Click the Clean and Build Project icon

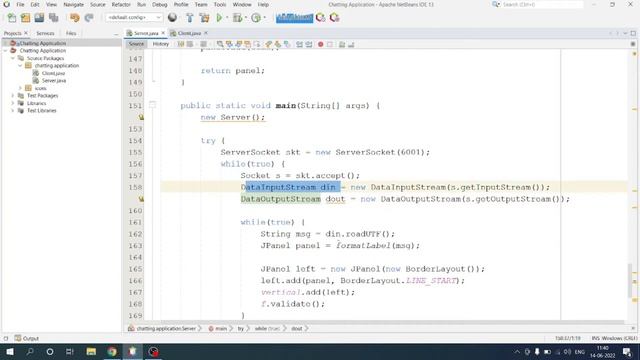pos(204,18)
